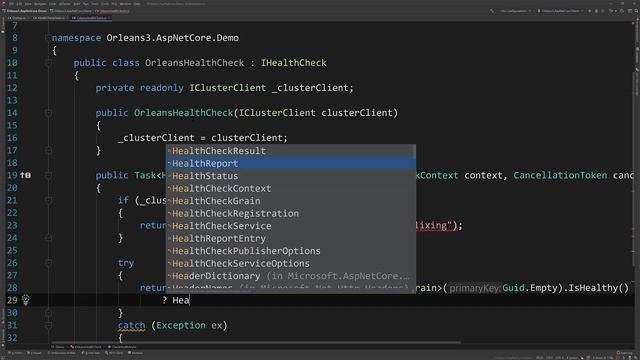
Task: Select HealthCheckResult from completion list
Action: [x=291, y=151]
